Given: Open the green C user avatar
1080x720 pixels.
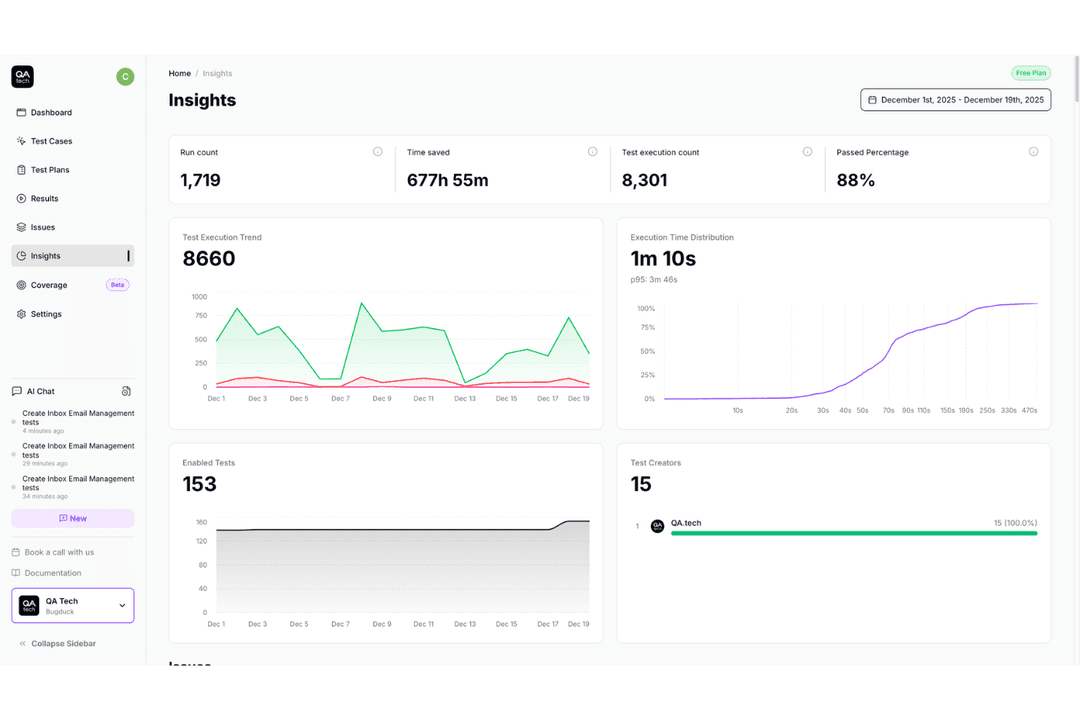Looking at the screenshot, I should 125,76.
